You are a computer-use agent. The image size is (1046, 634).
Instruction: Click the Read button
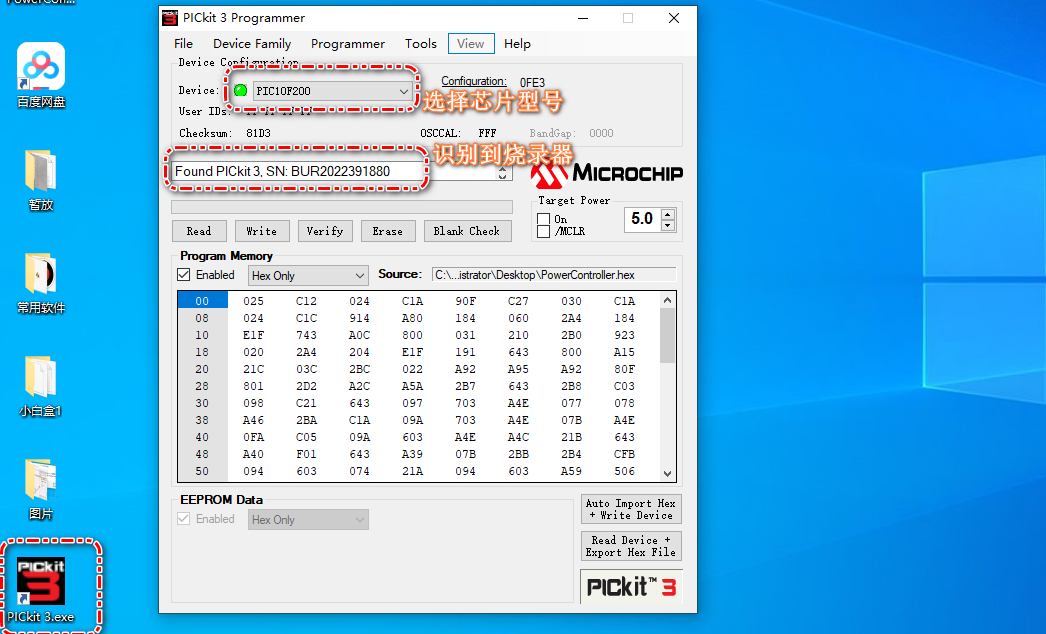point(199,231)
